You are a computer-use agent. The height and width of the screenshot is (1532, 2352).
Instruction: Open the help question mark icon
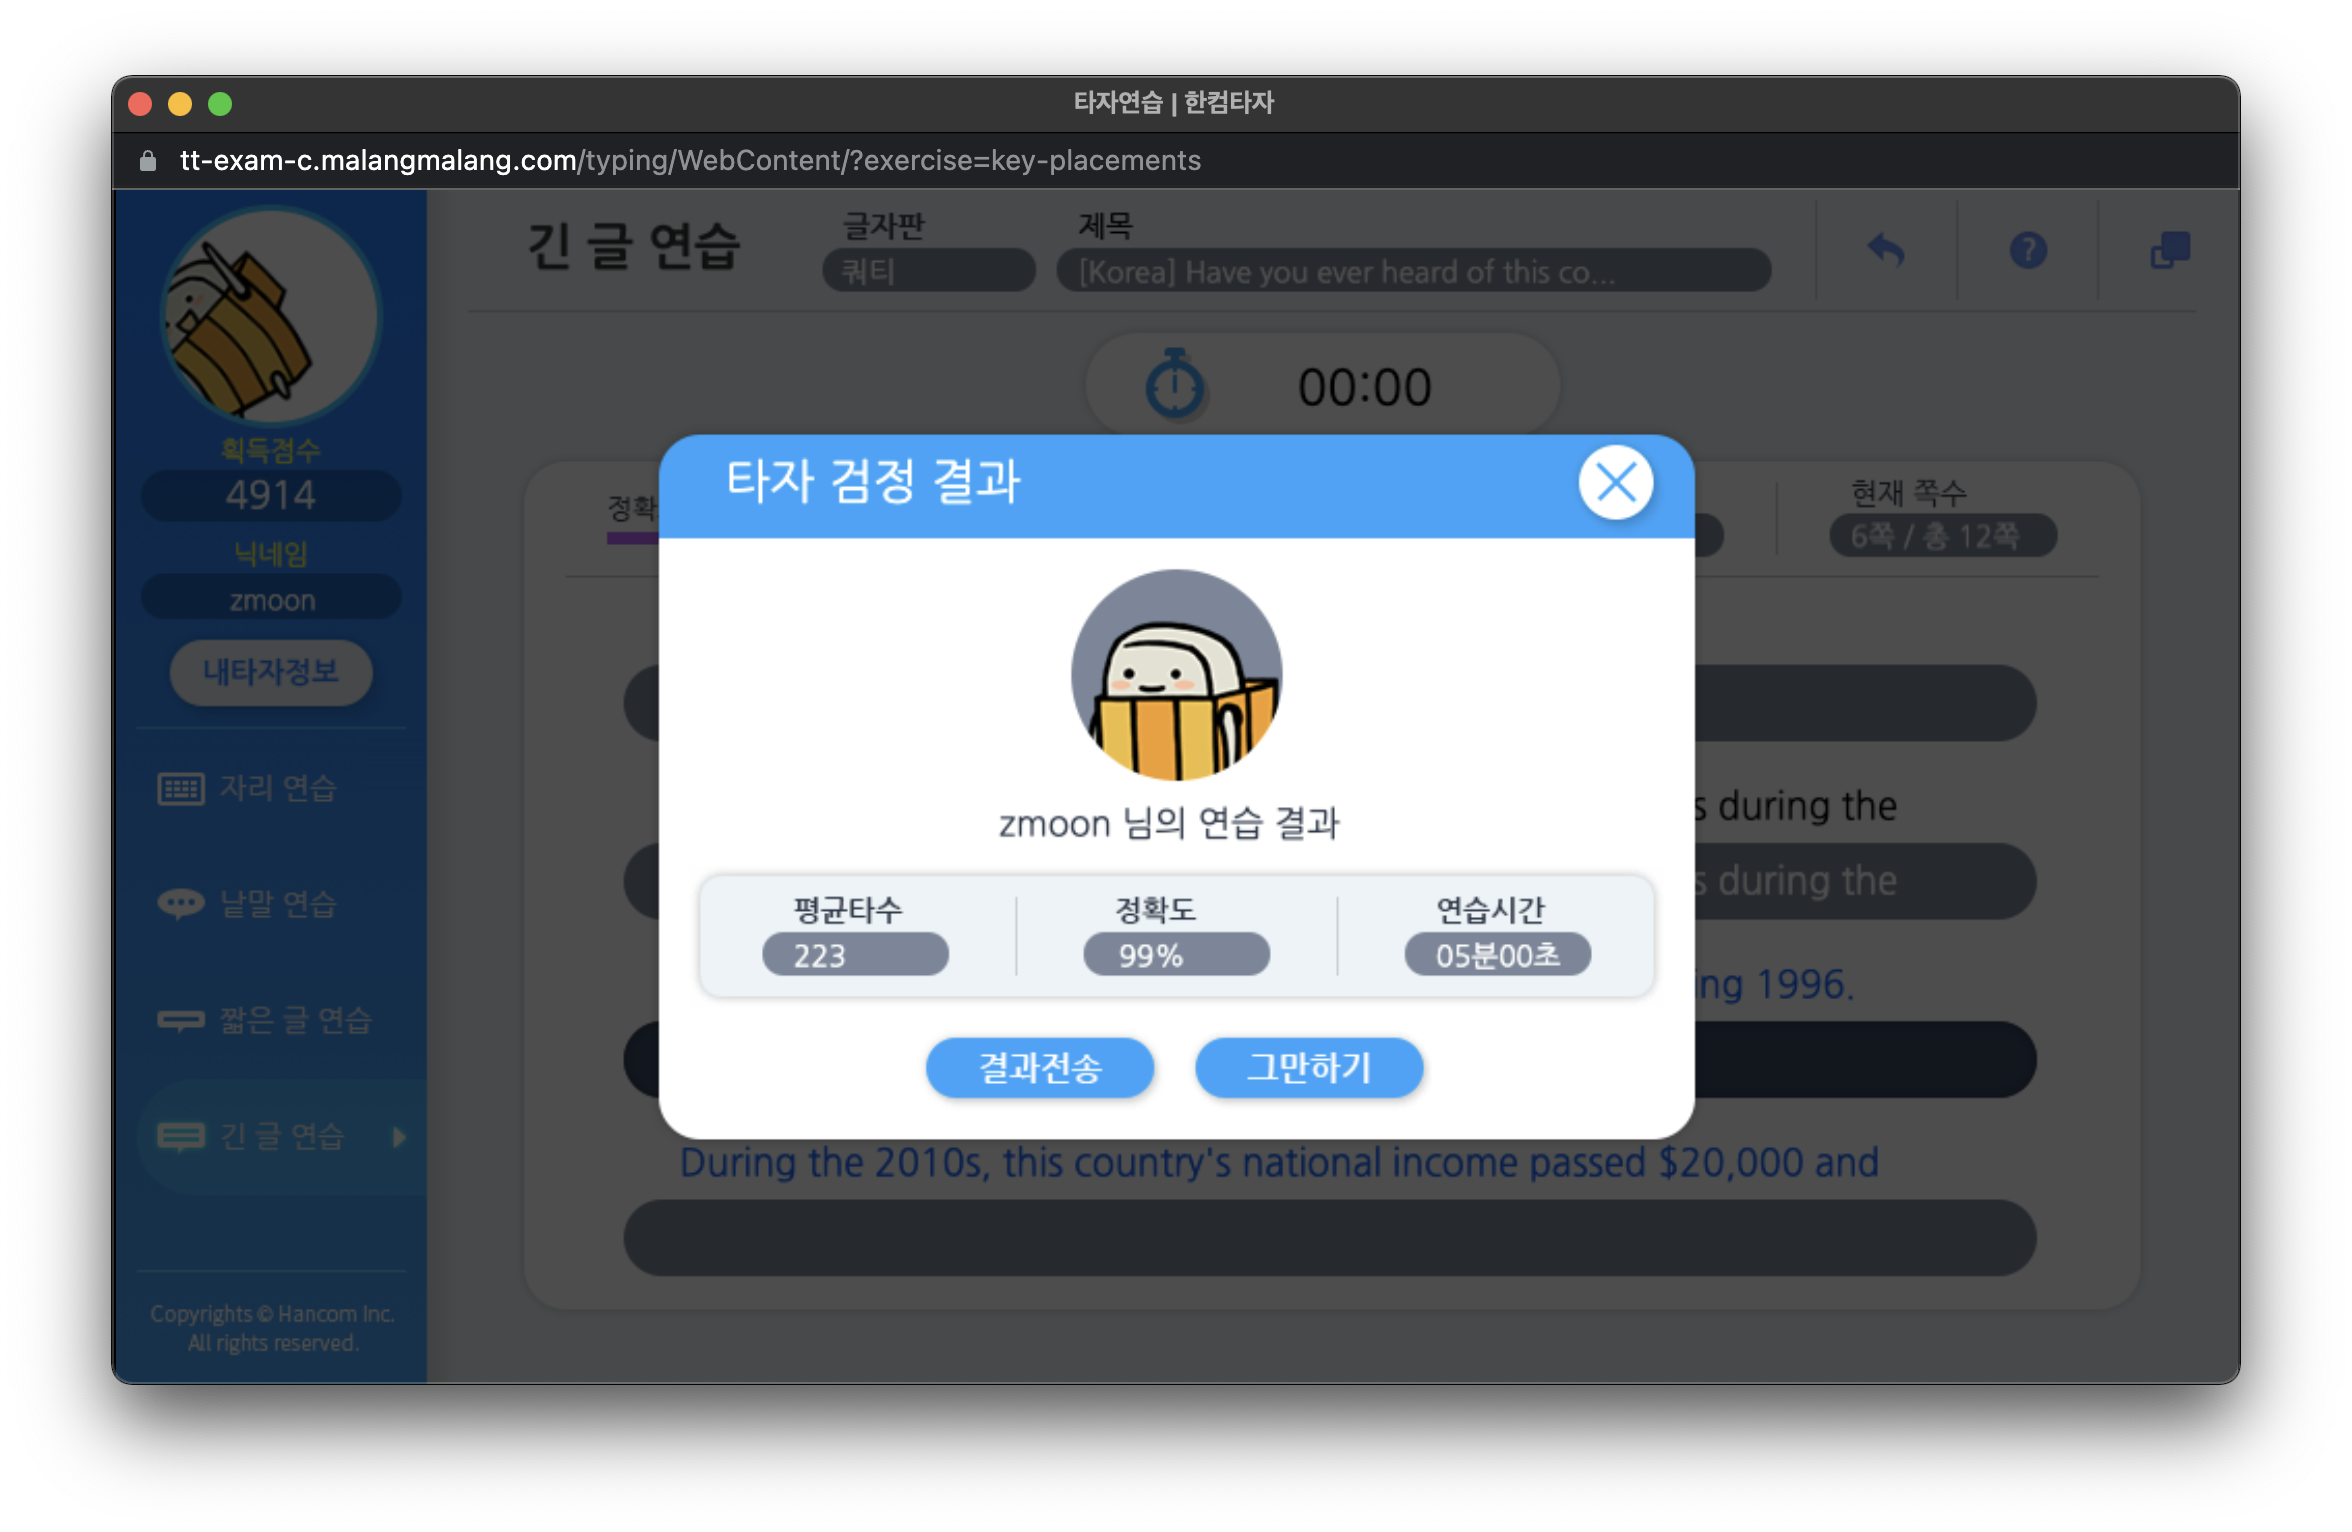pos(2028,250)
